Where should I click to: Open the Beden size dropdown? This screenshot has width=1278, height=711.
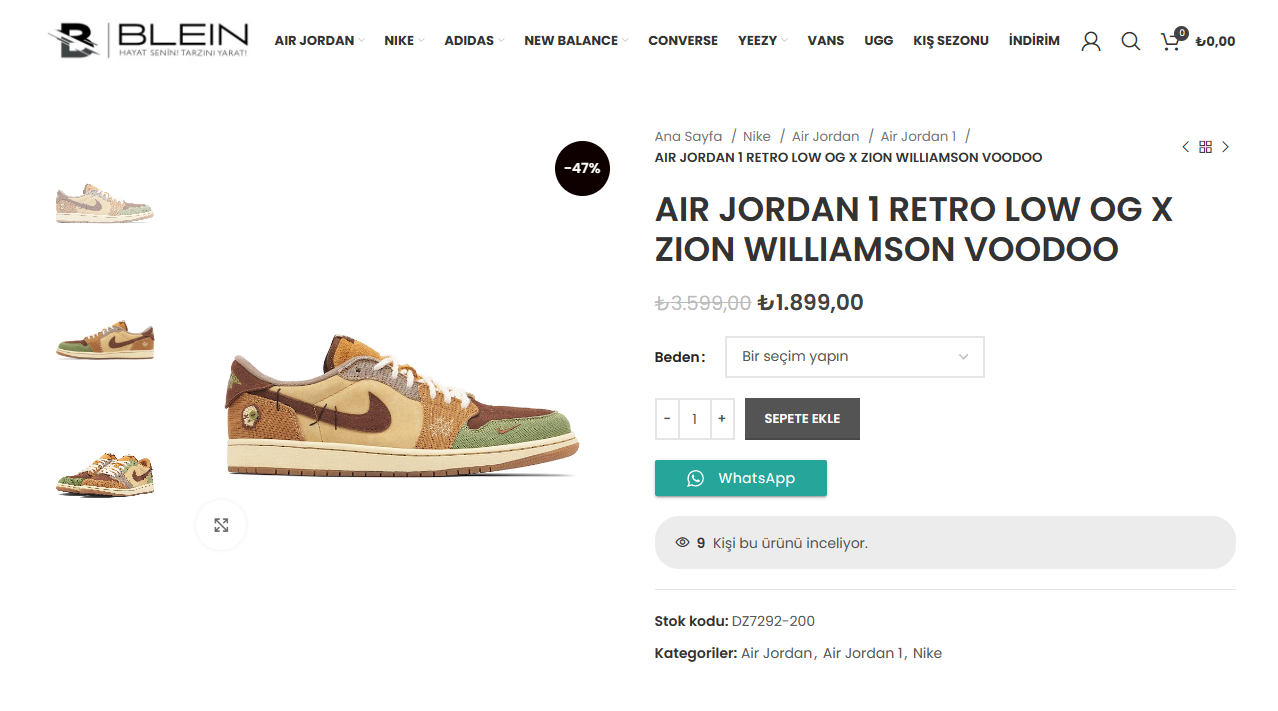[x=855, y=357]
